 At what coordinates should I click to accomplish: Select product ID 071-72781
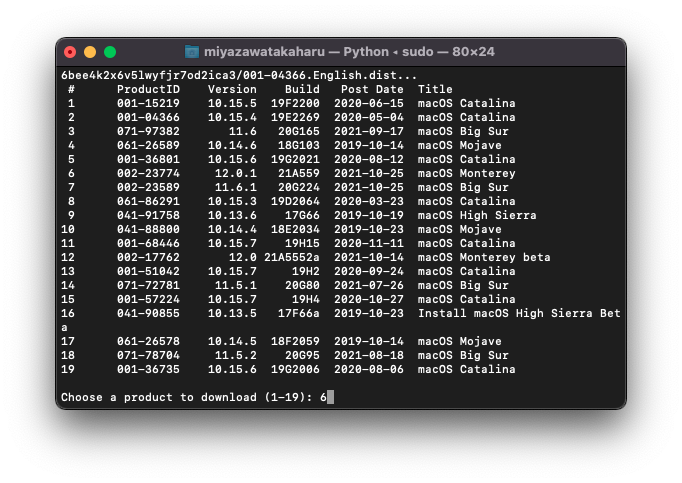tap(148, 285)
